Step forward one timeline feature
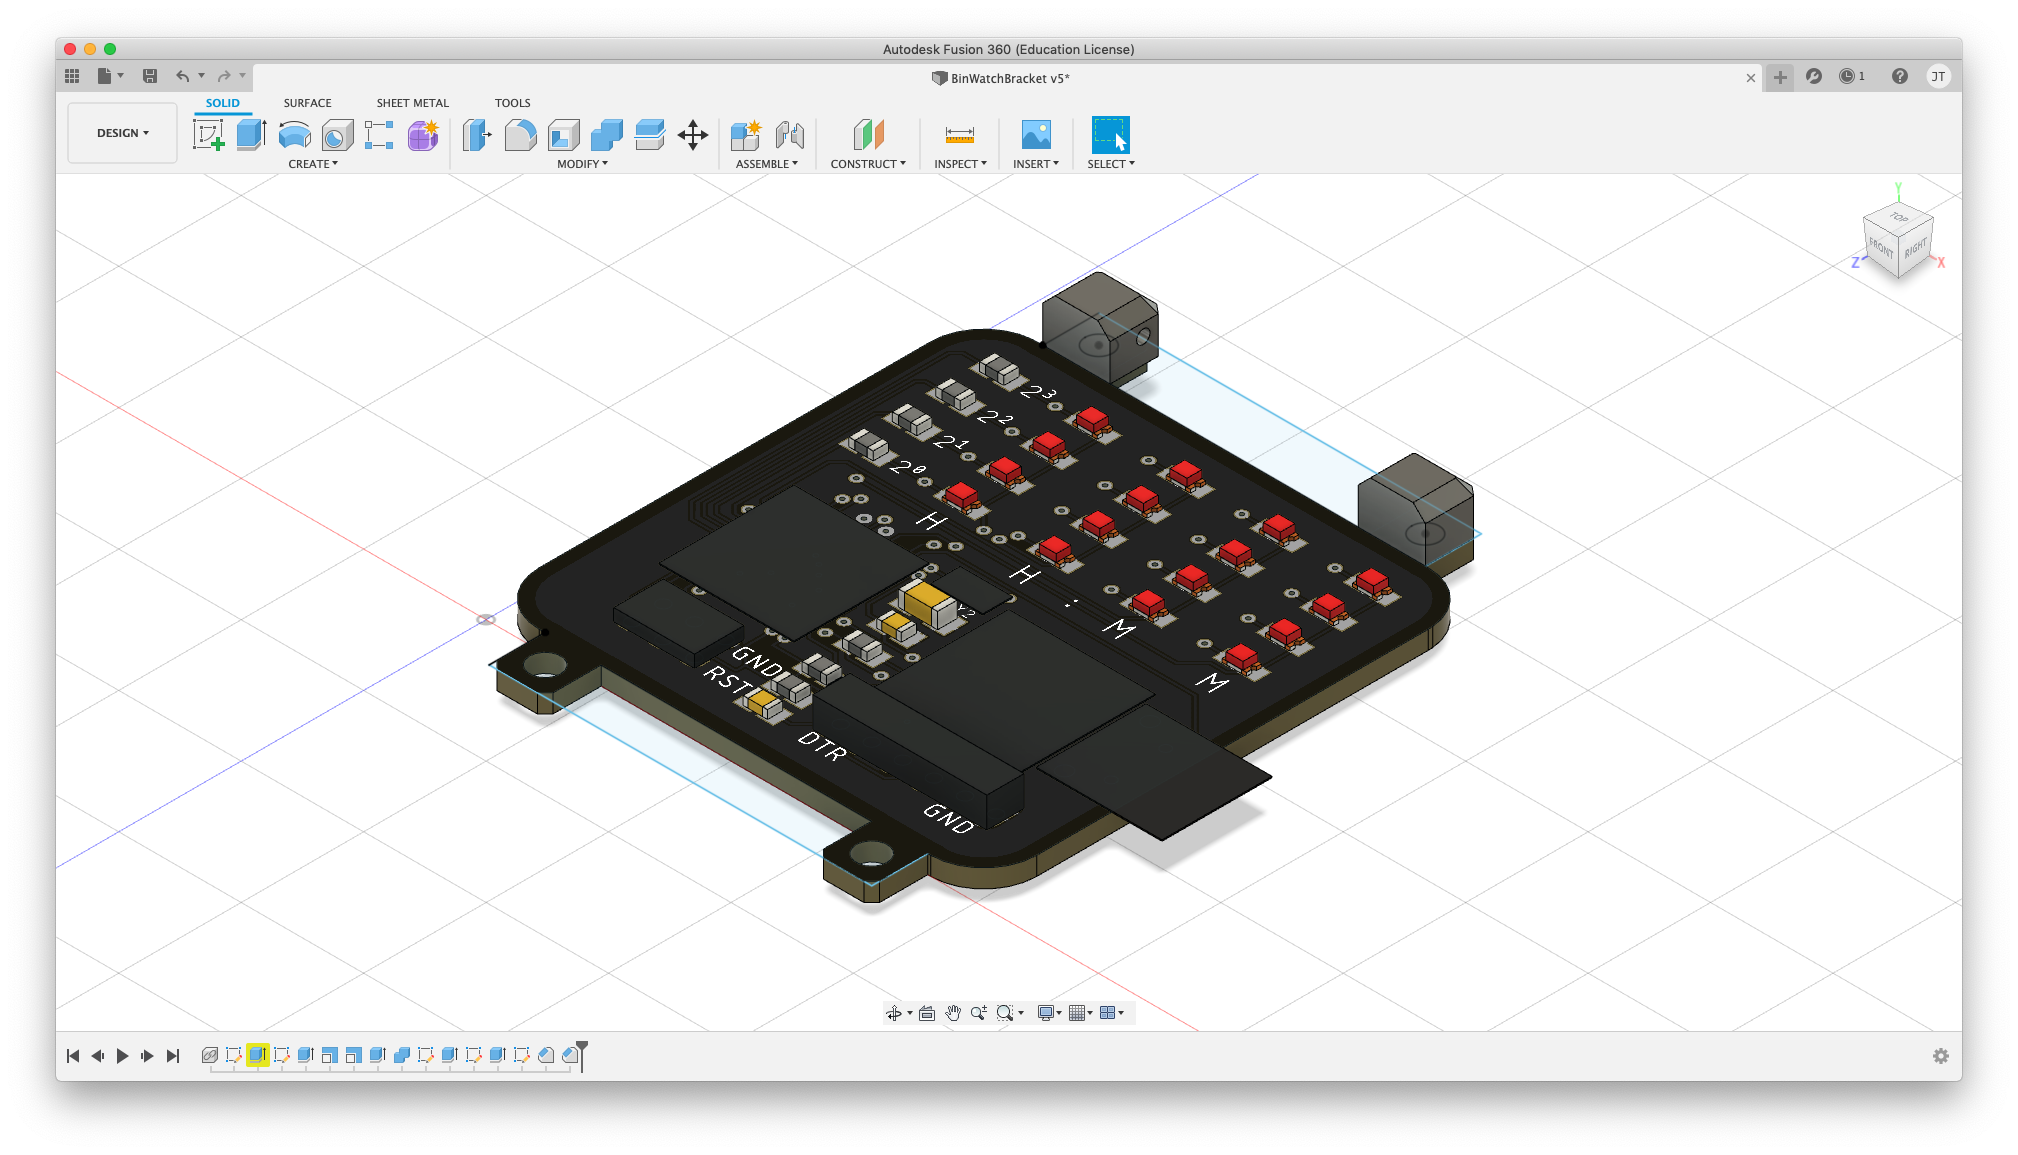Screen dimensions: 2018x1155 tap(147, 1056)
